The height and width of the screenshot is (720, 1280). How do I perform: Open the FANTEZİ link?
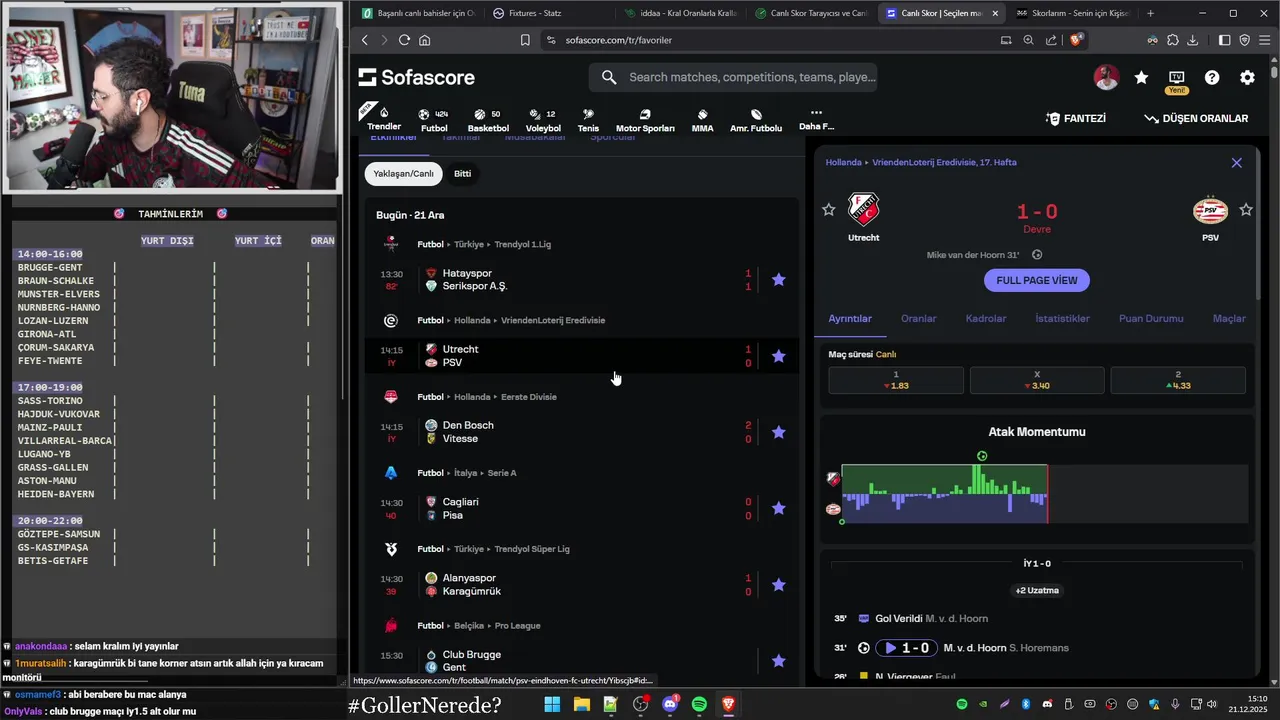pos(1076,118)
